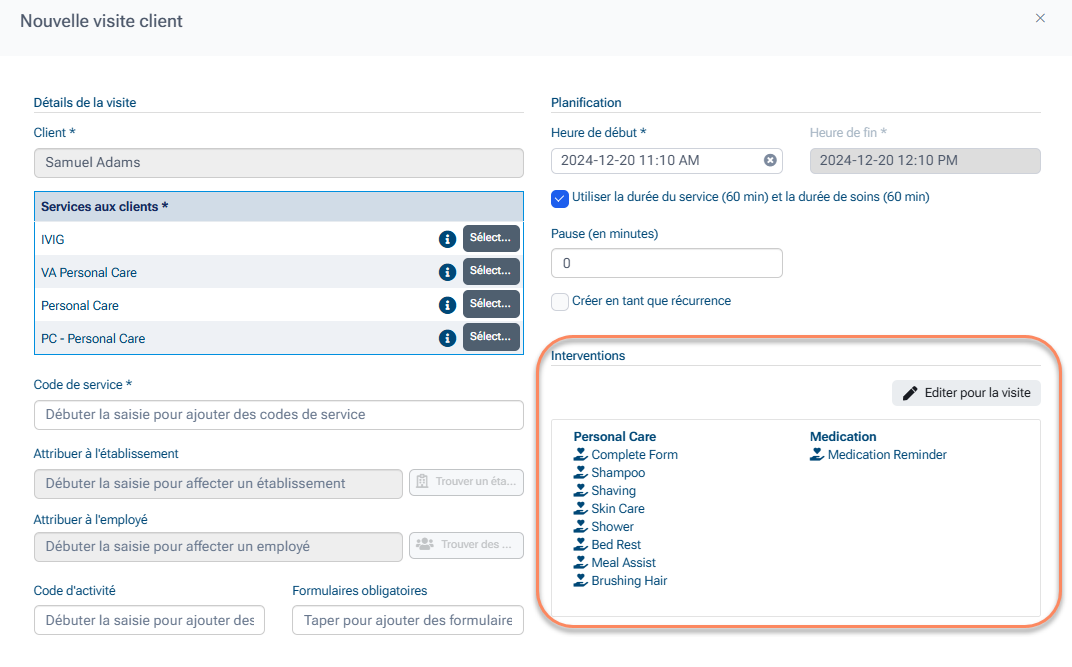Close the Nouvelle visite client dialog
The width and height of the screenshot is (1072, 667).
[1040, 18]
